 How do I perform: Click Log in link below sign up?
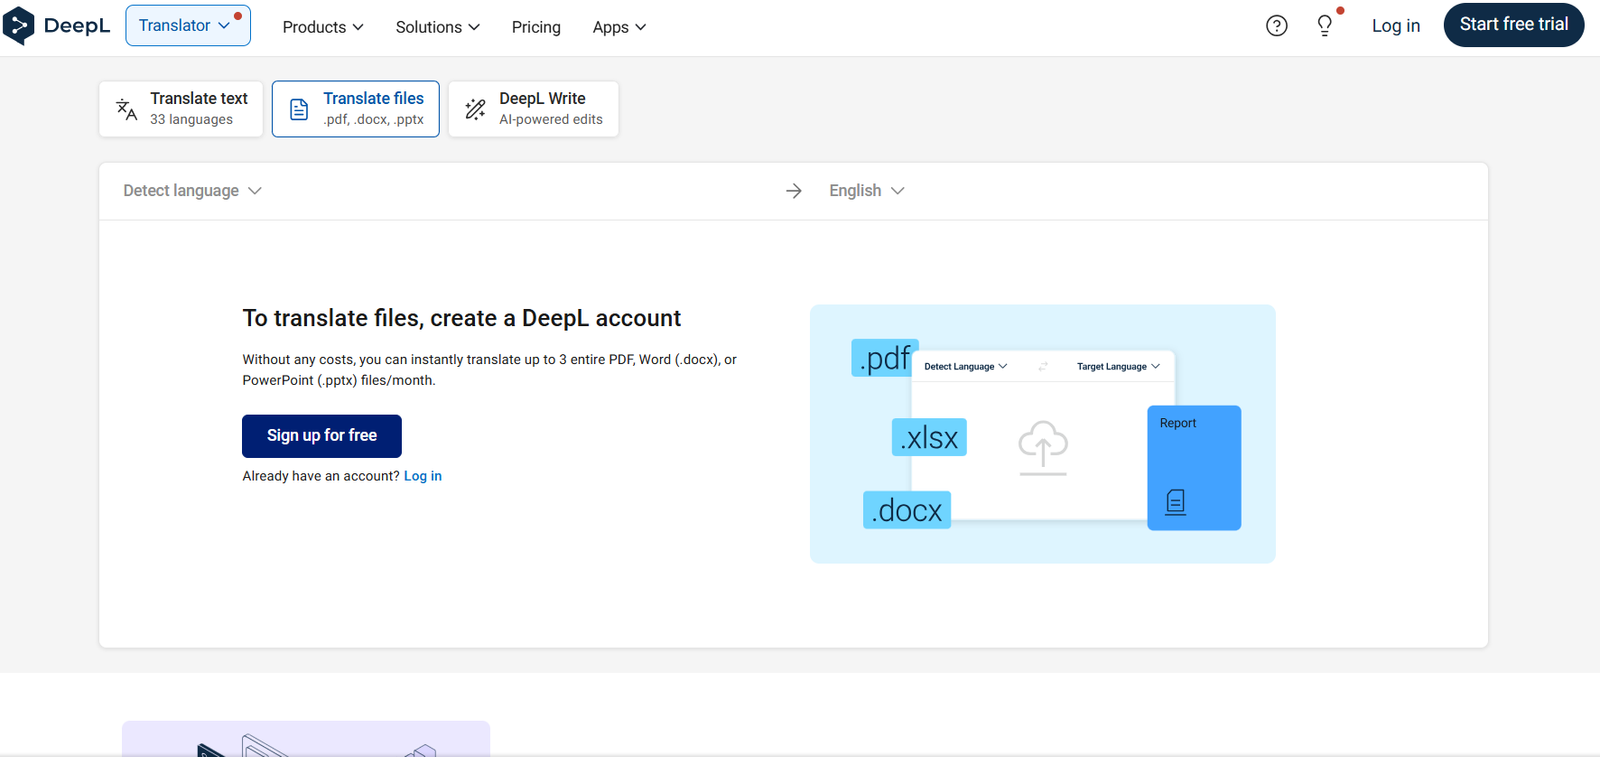point(423,476)
